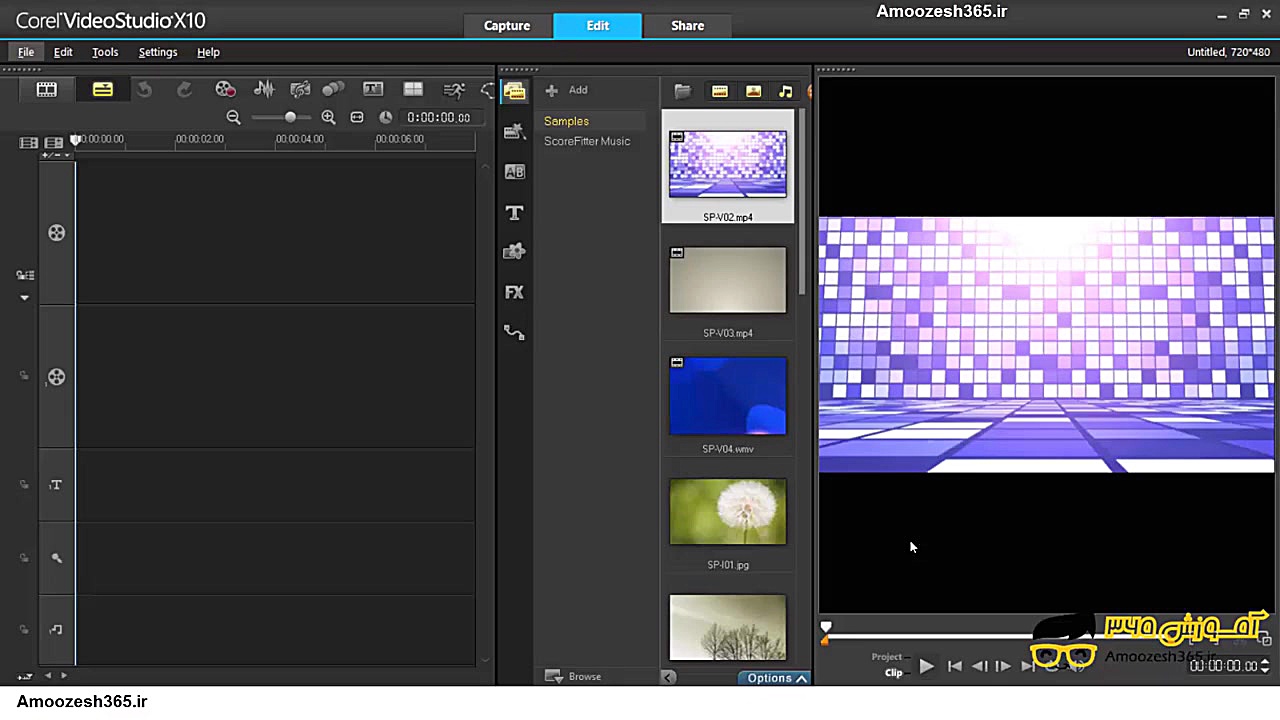Toggle videos visibility in library

[x=719, y=91]
